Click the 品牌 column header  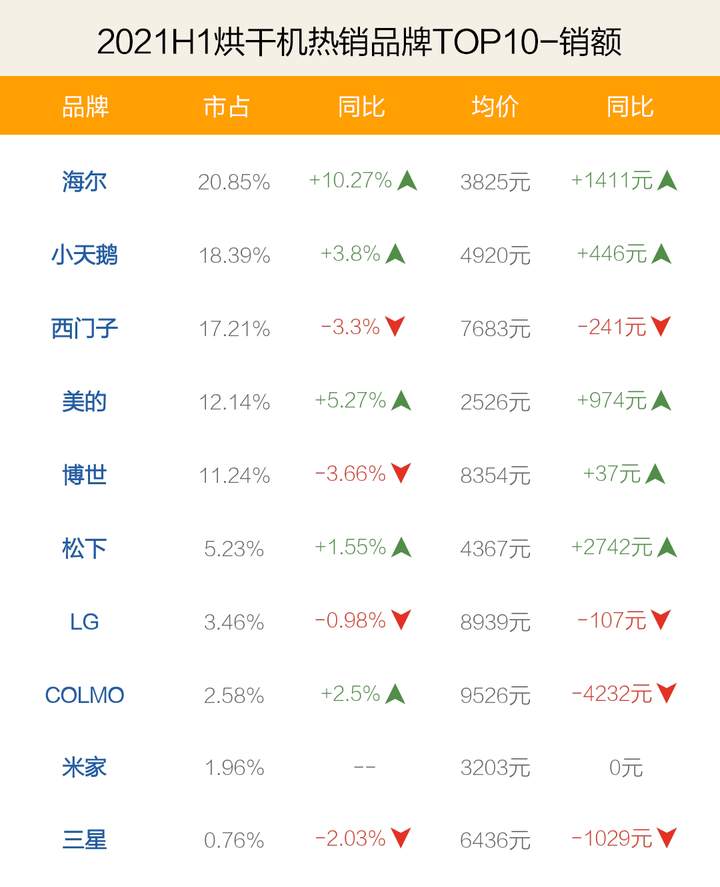click(85, 107)
